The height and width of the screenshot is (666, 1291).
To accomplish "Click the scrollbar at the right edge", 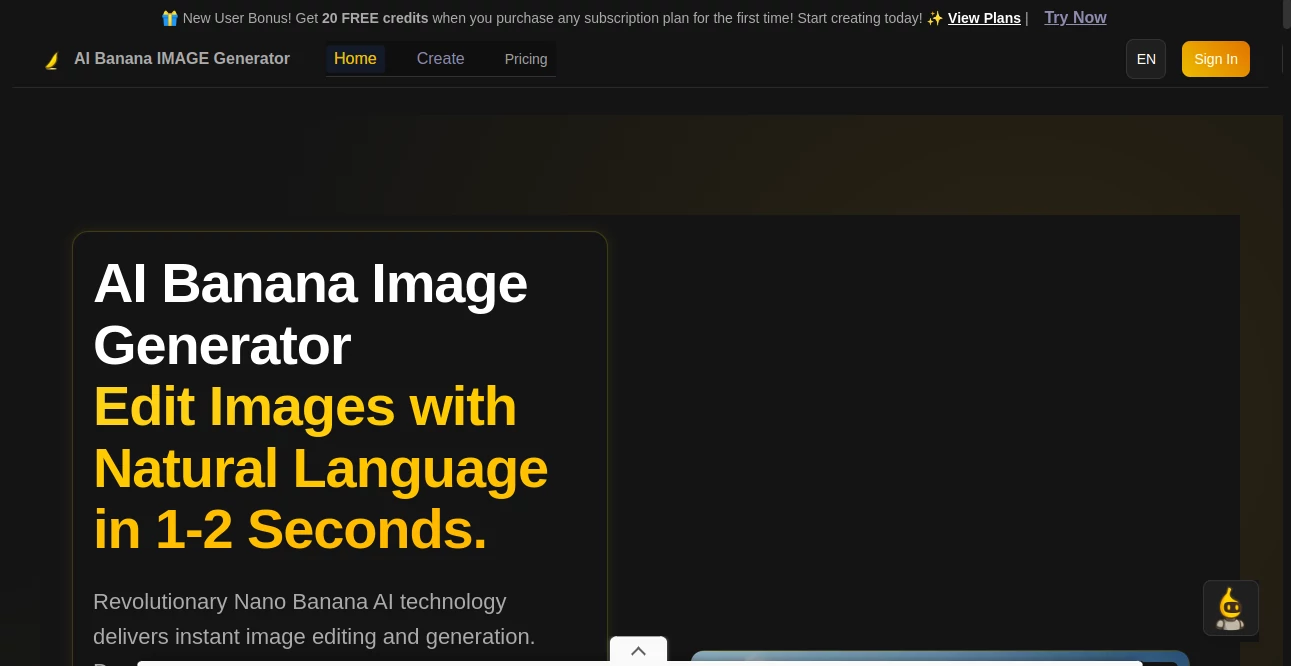I will tap(1286, 14).
